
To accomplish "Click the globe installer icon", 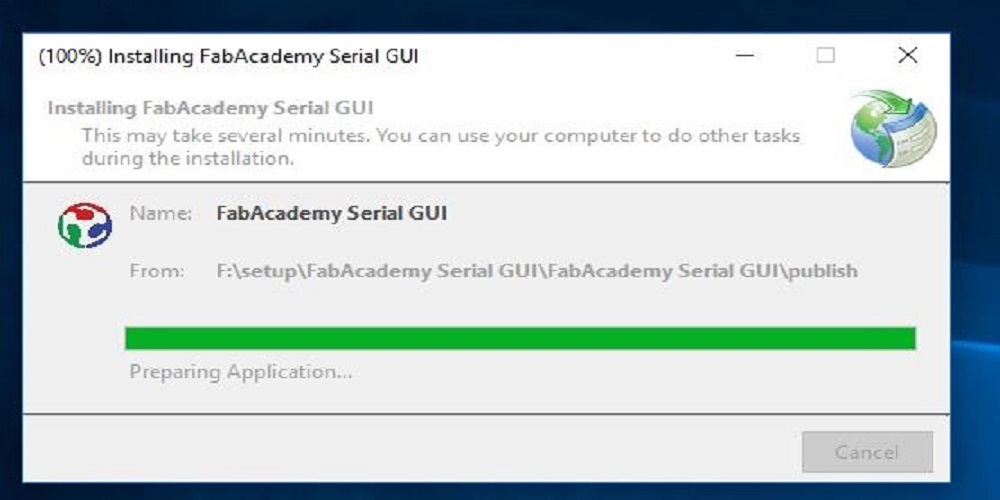I will [x=893, y=128].
